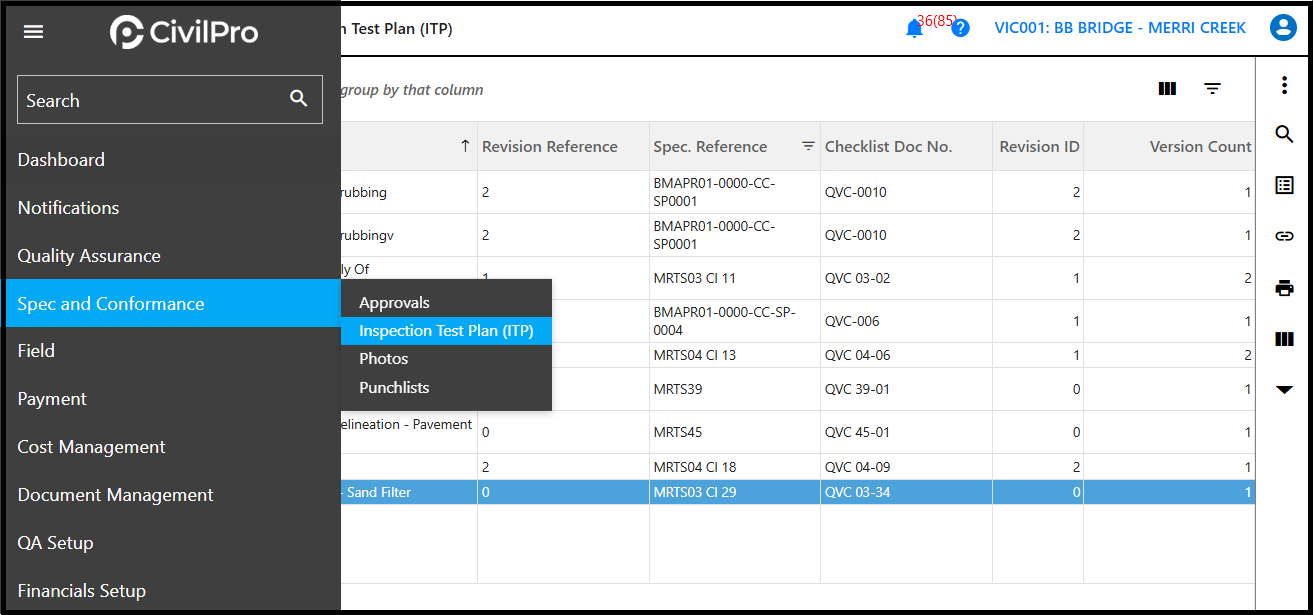Click the checklist details icon in the sidebar
This screenshot has width=1313, height=615.
coord(1284,185)
